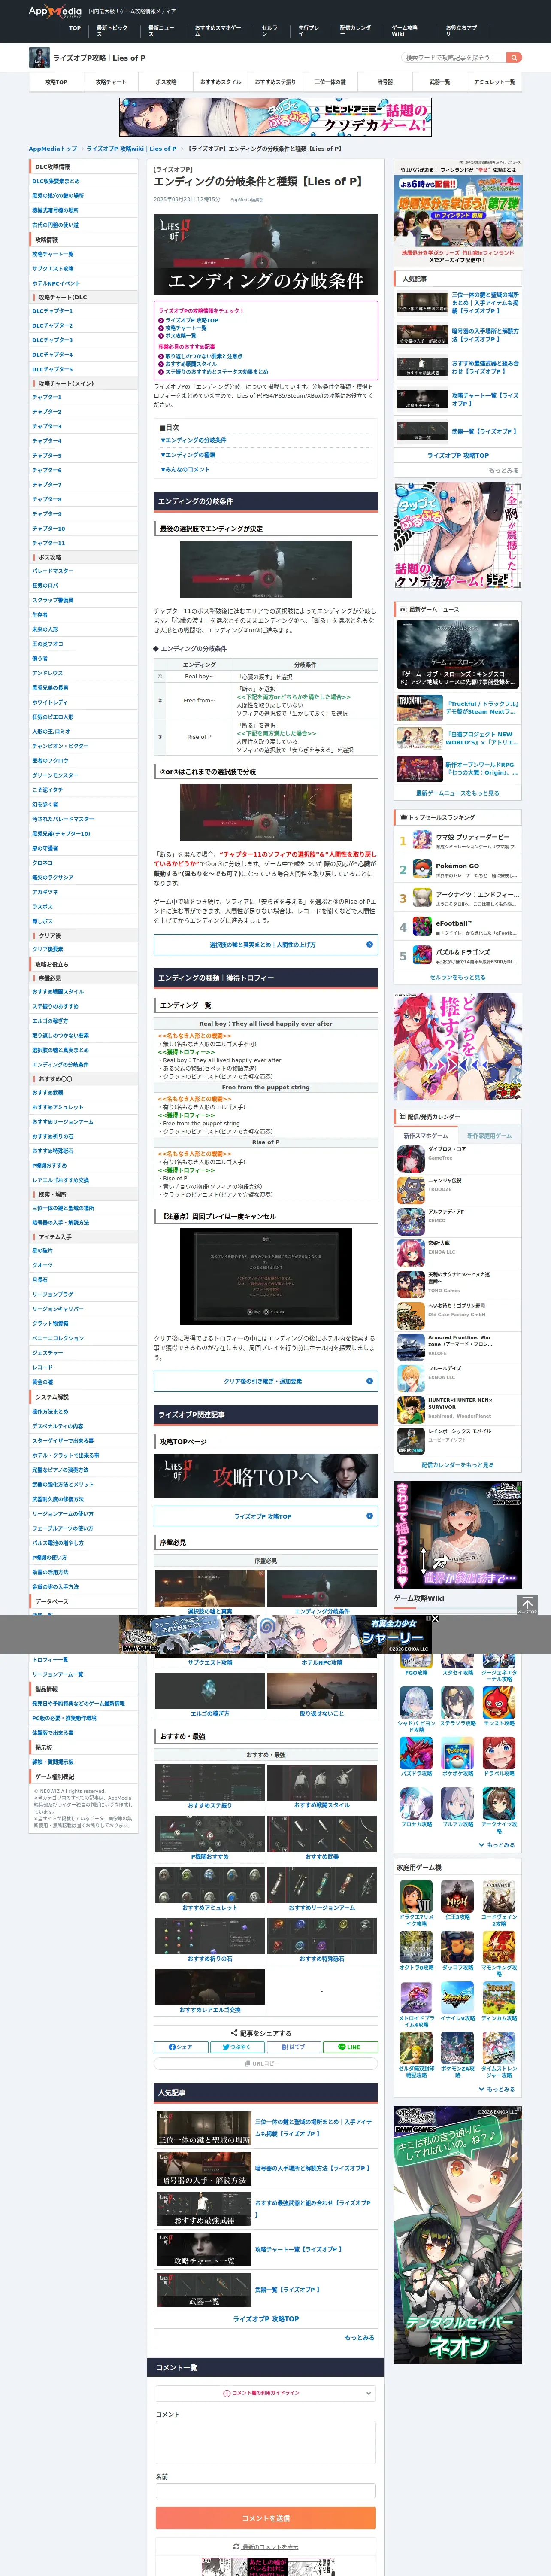551x2576 pixels.
Task: Open the 攻略チャート navigation tab
Action: (111, 82)
